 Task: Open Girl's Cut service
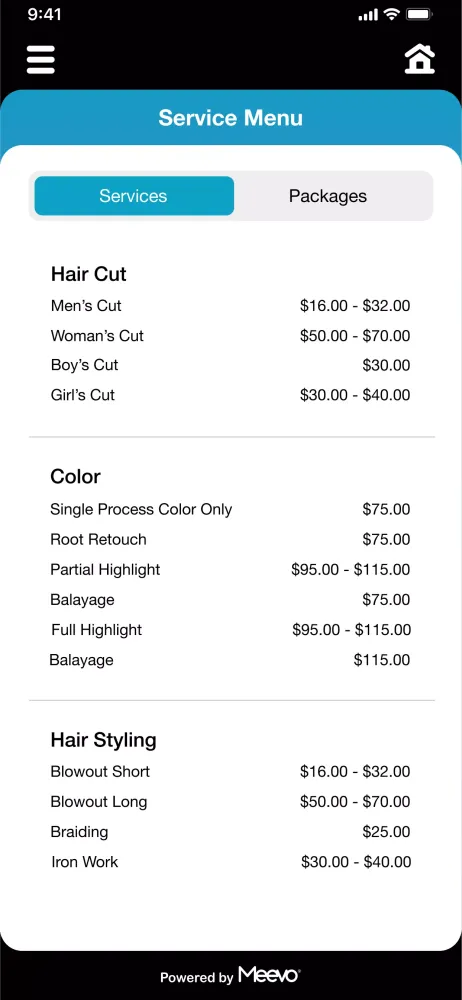click(x=230, y=395)
